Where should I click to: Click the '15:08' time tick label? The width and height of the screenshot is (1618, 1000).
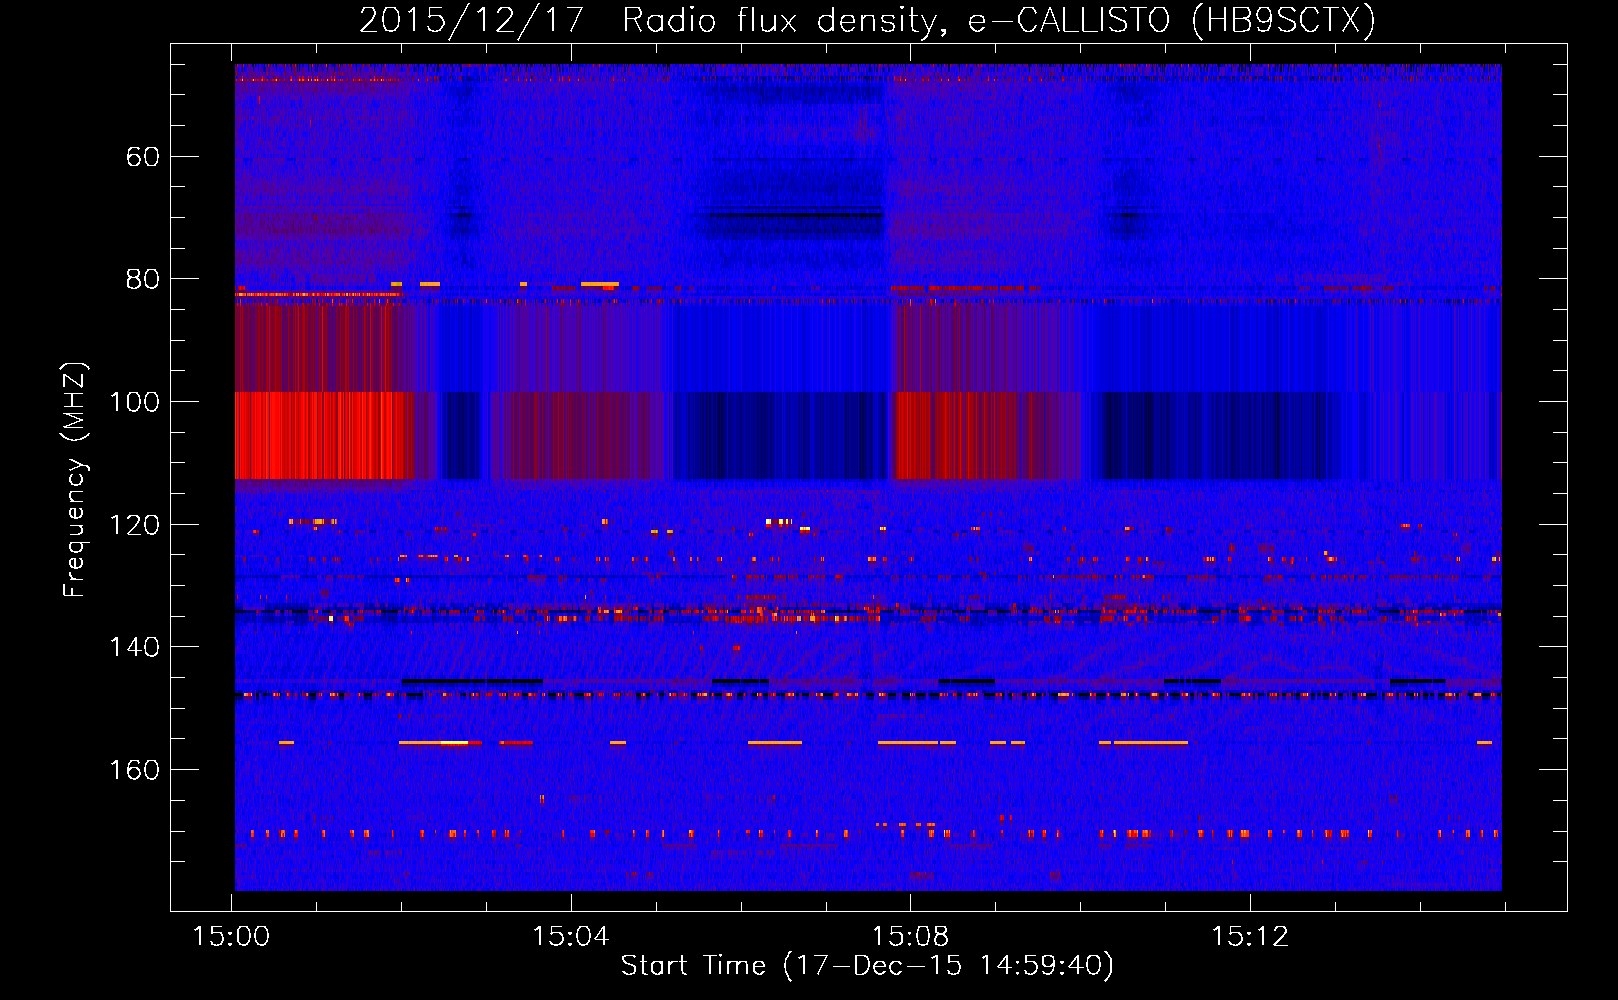pos(910,937)
